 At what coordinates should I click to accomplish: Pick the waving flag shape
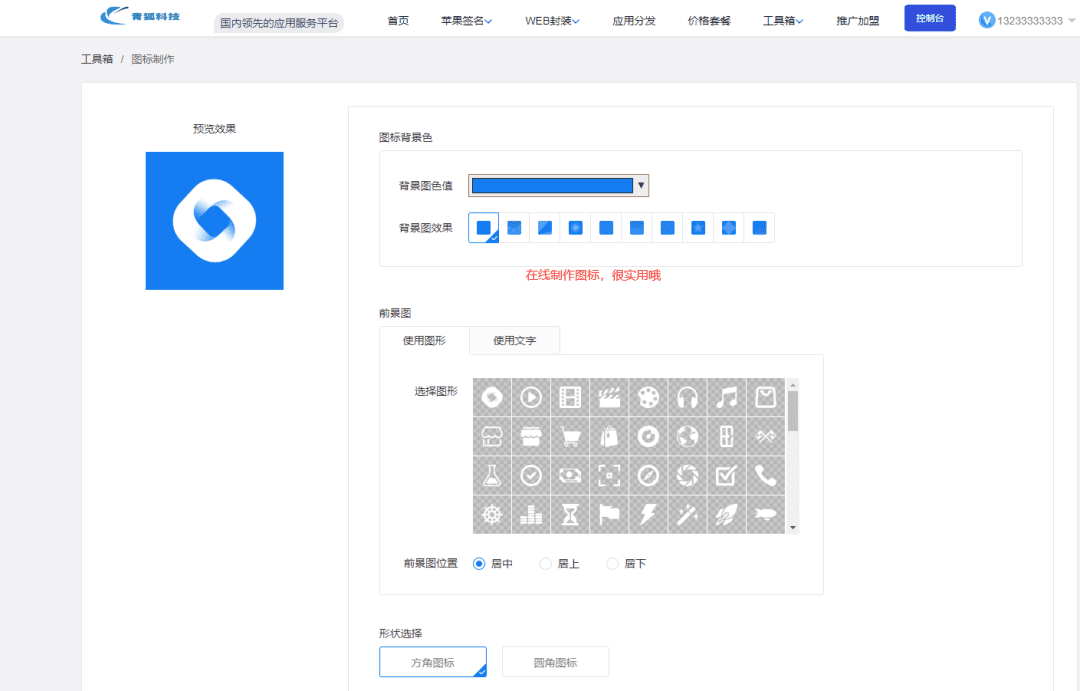click(x=609, y=515)
